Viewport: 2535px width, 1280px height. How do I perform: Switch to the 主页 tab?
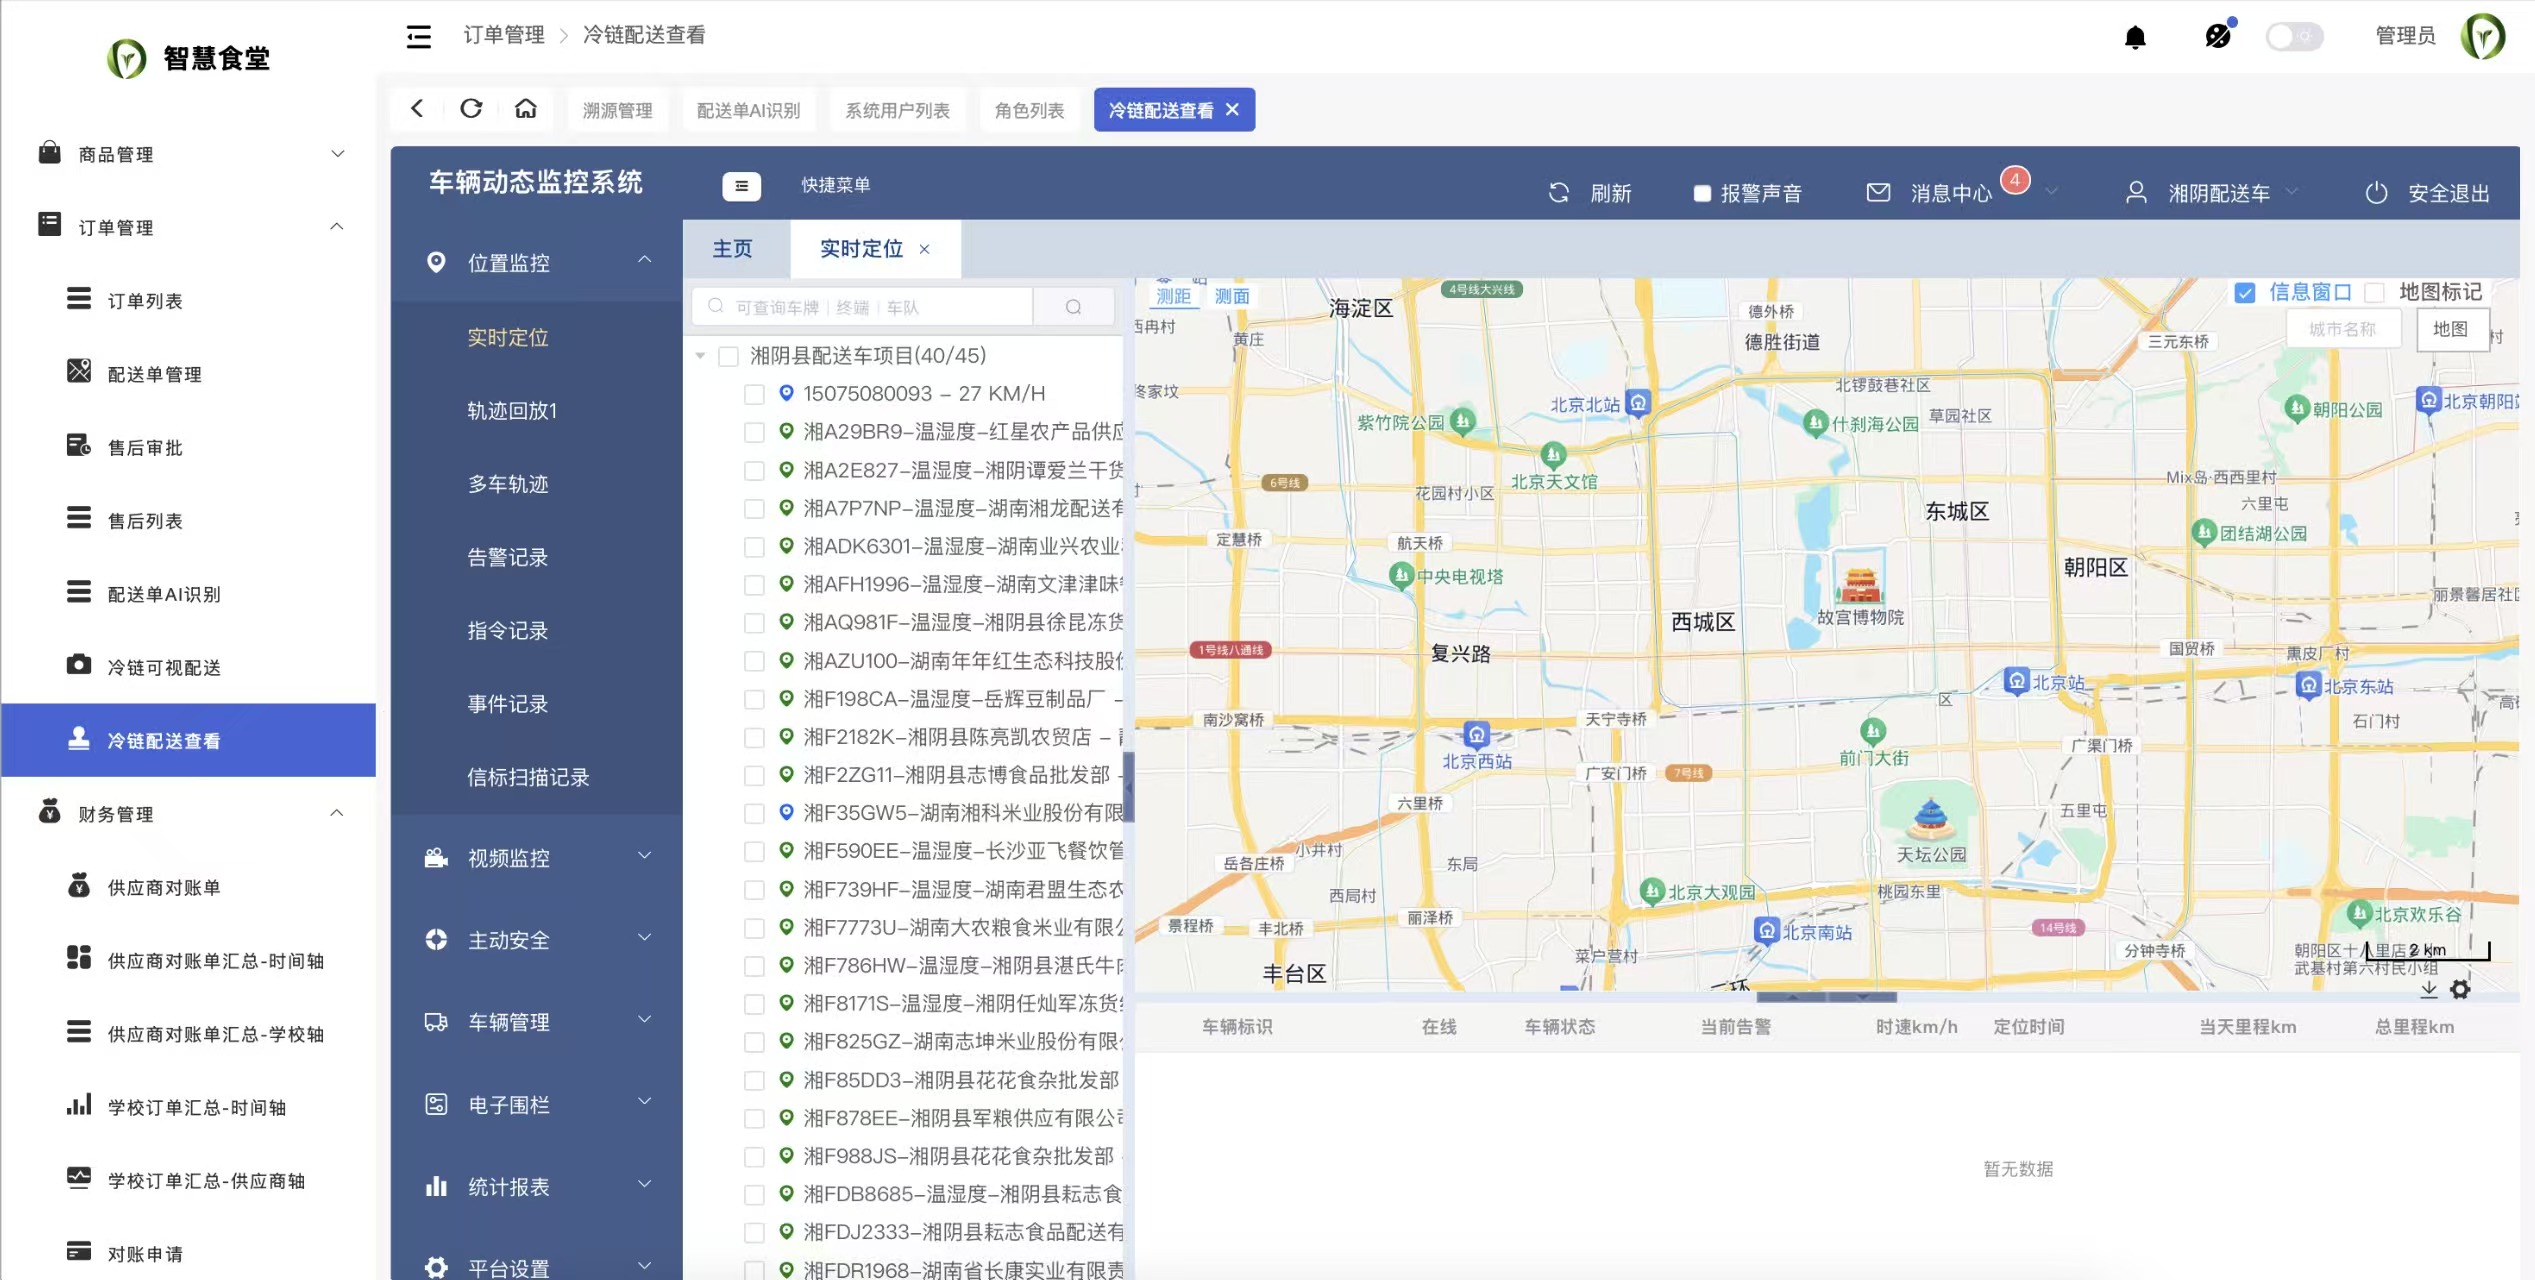coord(733,249)
